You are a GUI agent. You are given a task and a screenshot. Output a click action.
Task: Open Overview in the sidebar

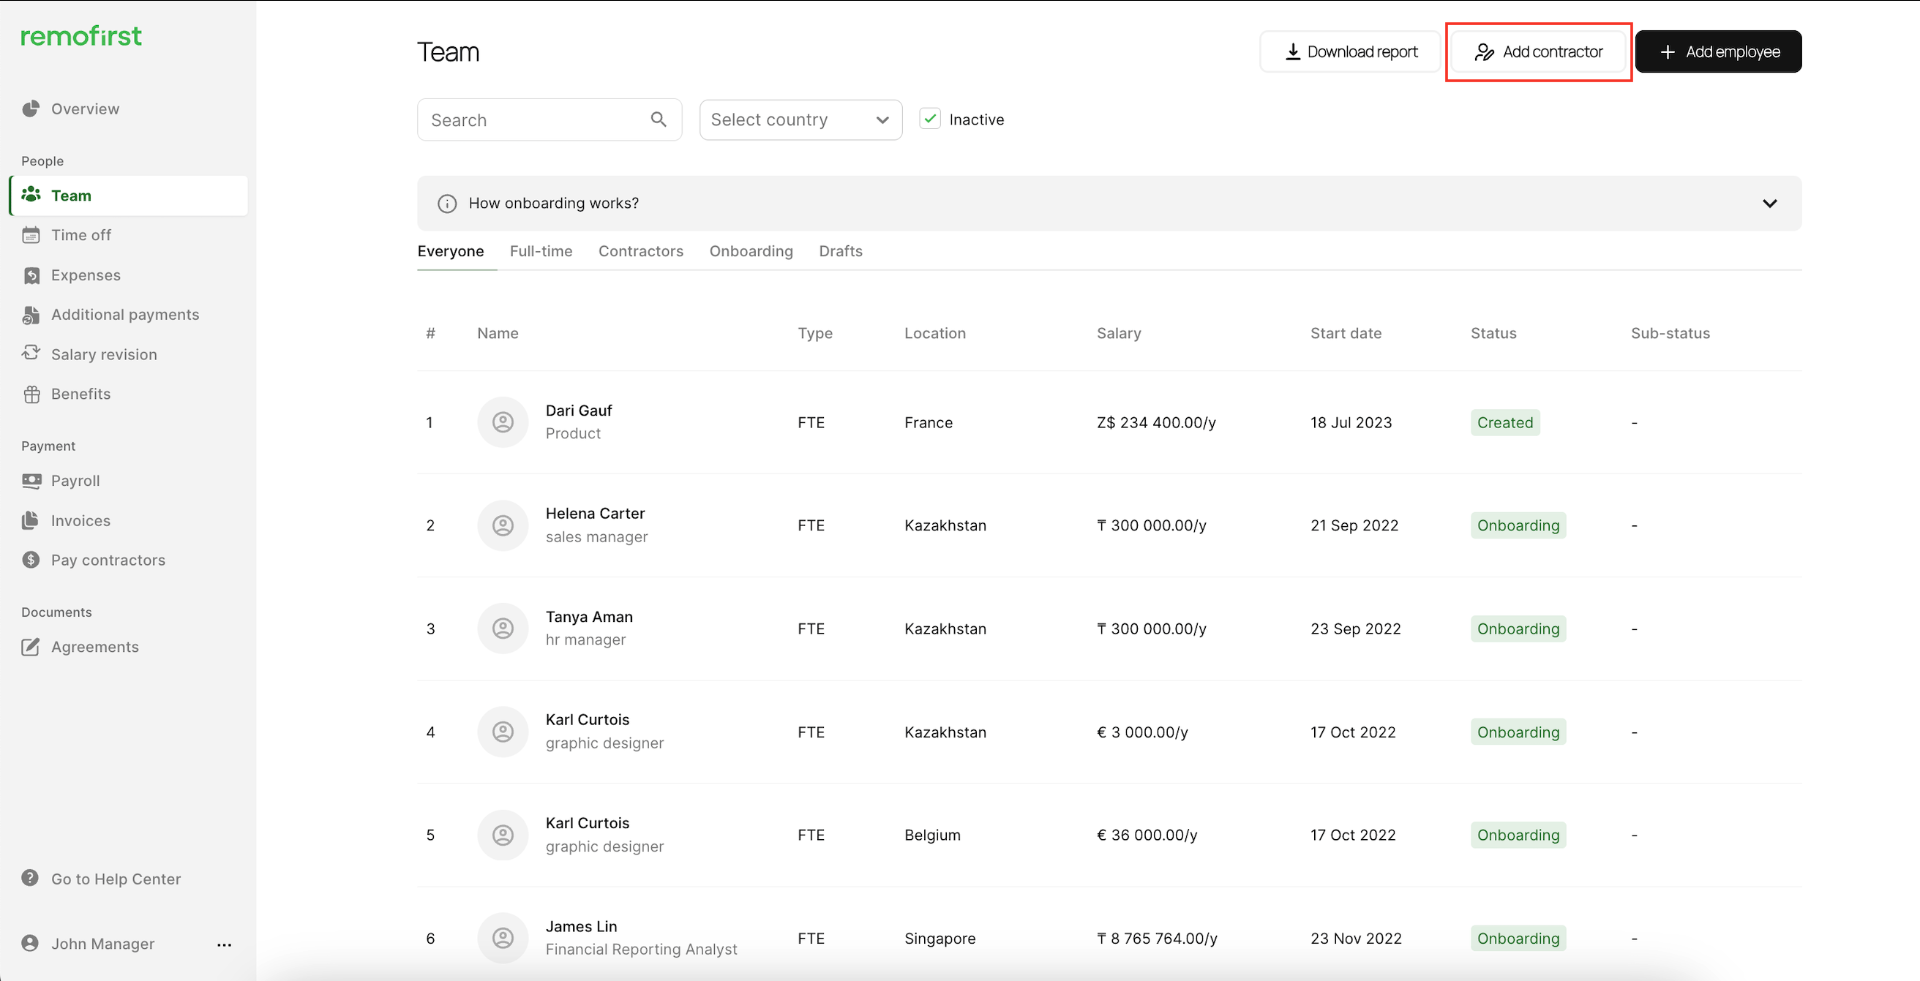point(85,108)
